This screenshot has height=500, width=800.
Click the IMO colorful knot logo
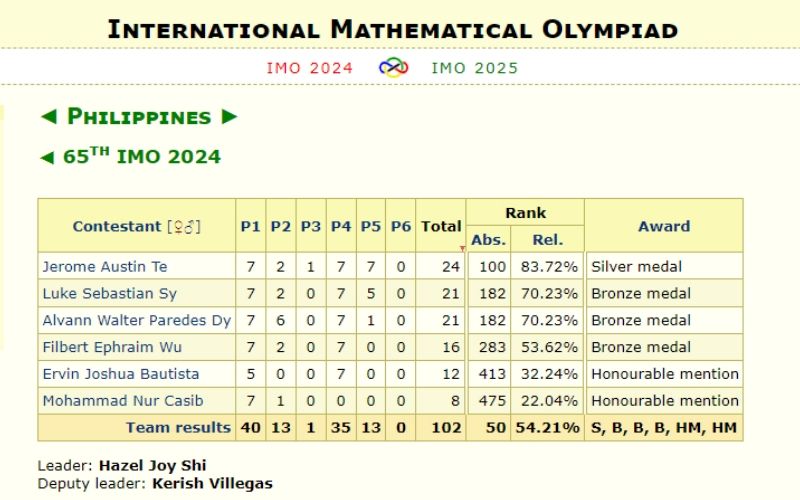coord(393,68)
